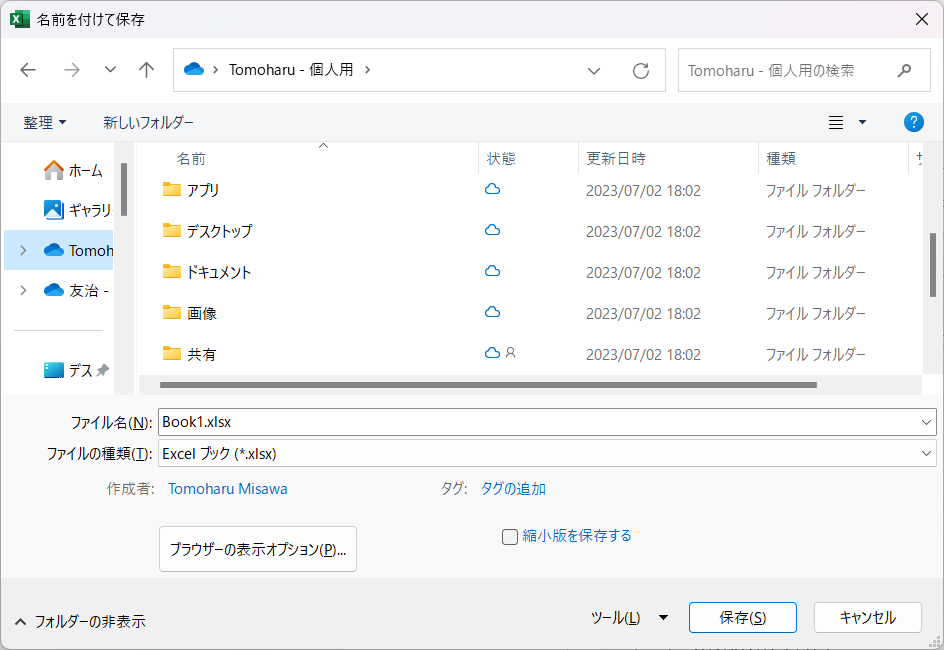Open the blue help icon

(913, 122)
